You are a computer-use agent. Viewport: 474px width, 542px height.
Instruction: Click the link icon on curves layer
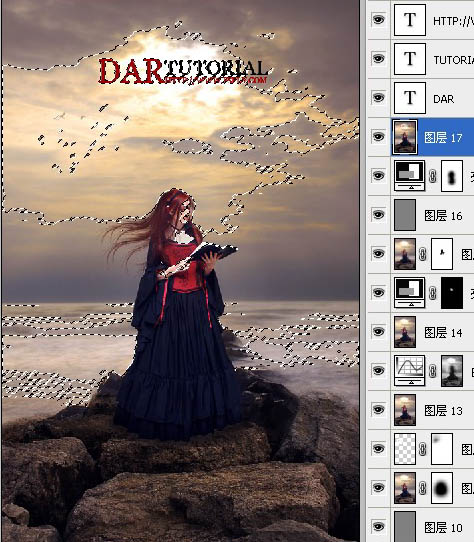click(433, 371)
